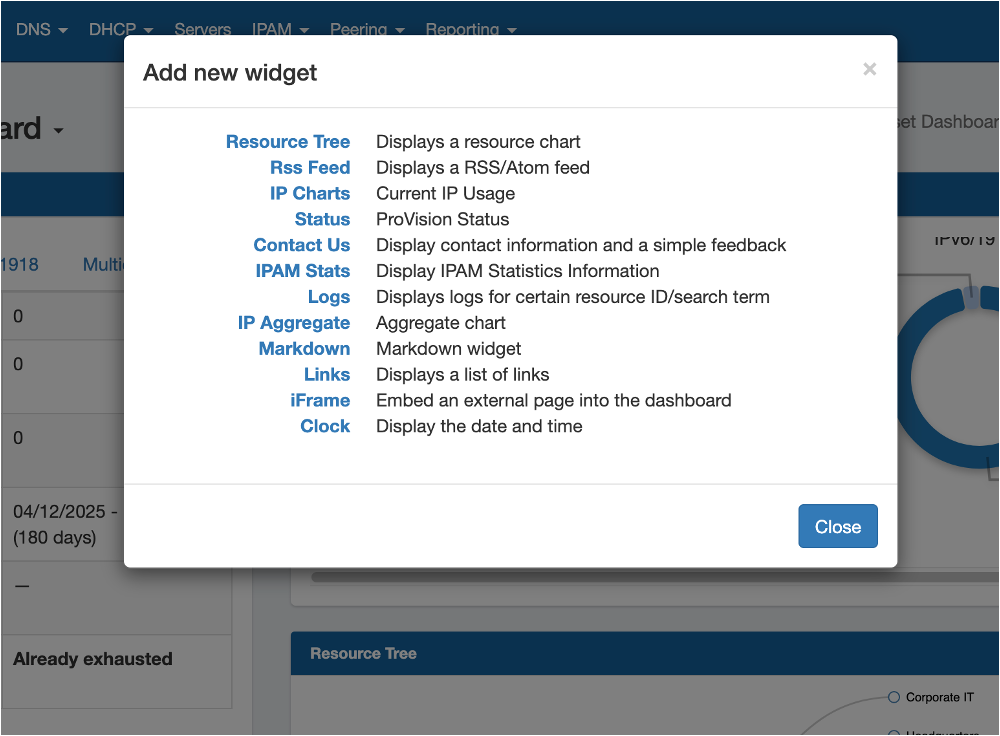The width and height of the screenshot is (1000, 736).
Task: Click the Close button in dialog
Action: tap(837, 527)
